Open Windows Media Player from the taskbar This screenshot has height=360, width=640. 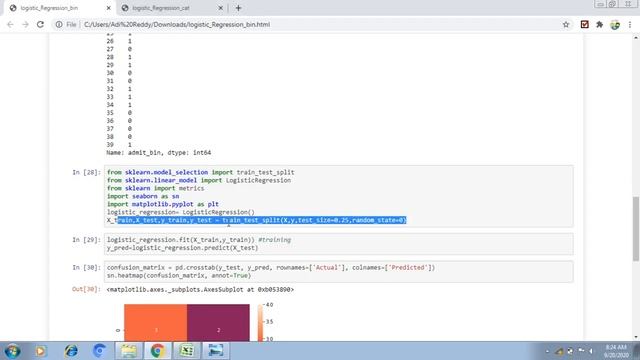click(x=40, y=351)
